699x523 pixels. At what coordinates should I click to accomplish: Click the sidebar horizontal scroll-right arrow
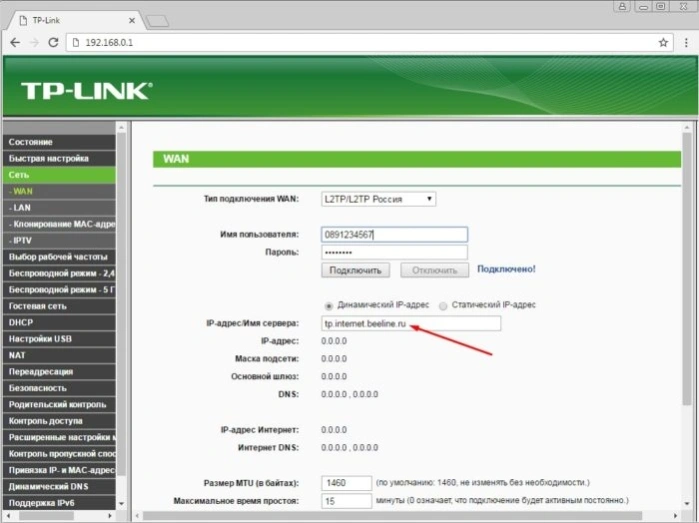pos(110,515)
